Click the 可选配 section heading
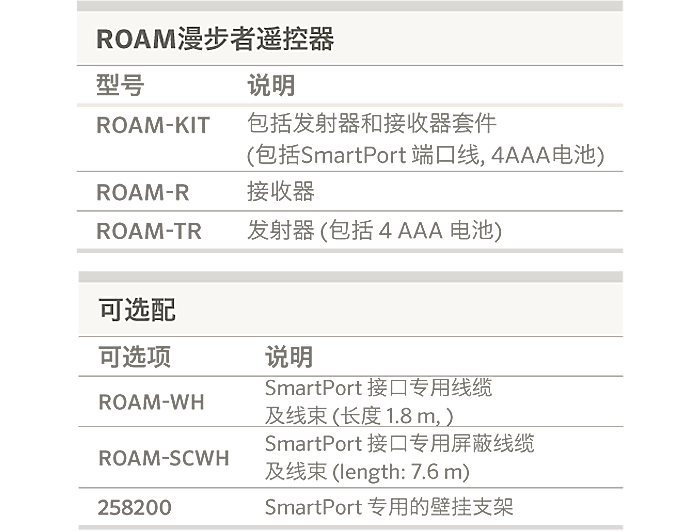Image resolution: width=700 pixels, height=531 pixels. point(137,310)
